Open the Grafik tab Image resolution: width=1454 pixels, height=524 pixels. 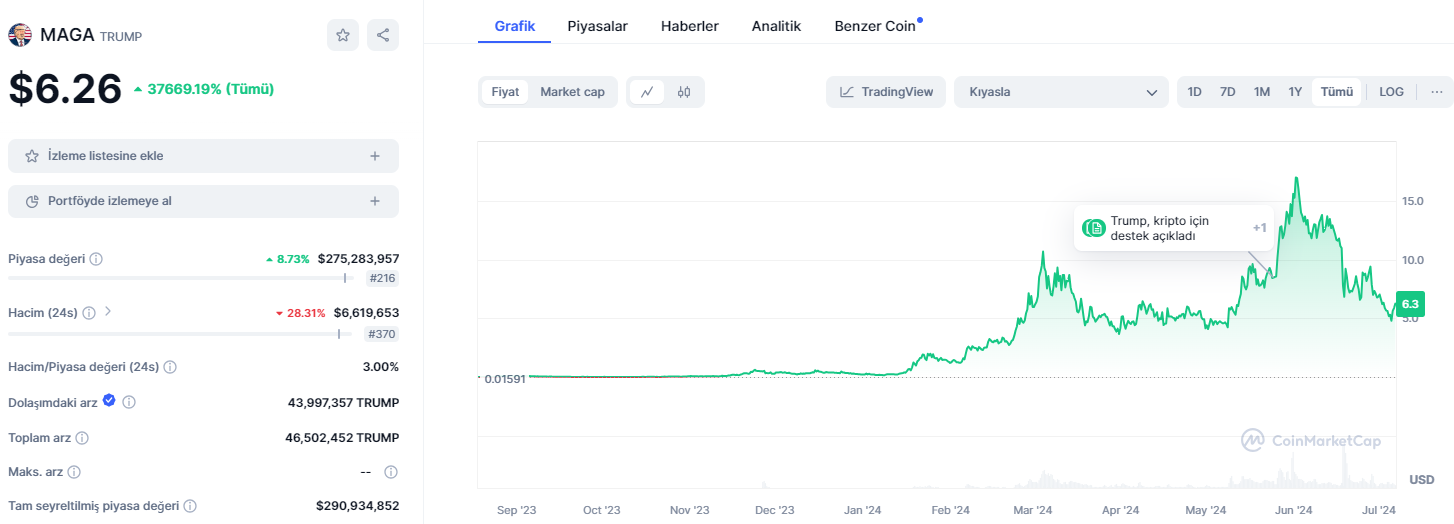click(x=515, y=26)
